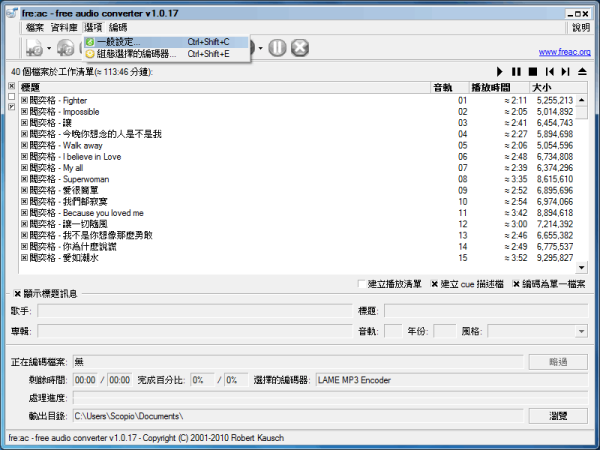Click the joblist scrollbar up arrow
The width and height of the screenshot is (600, 450).
click(582, 100)
